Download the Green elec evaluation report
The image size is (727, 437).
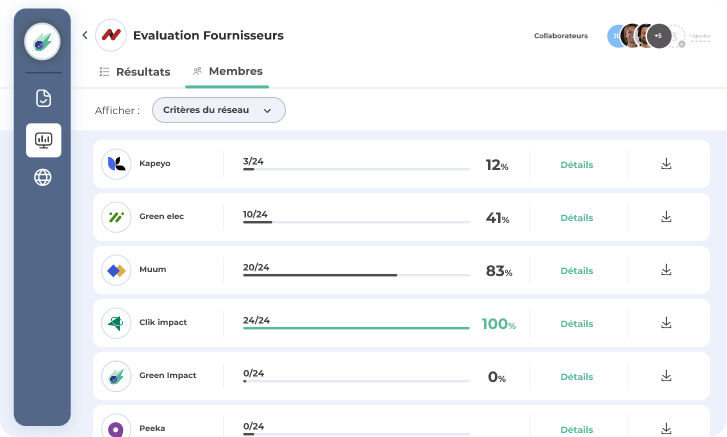click(x=666, y=217)
